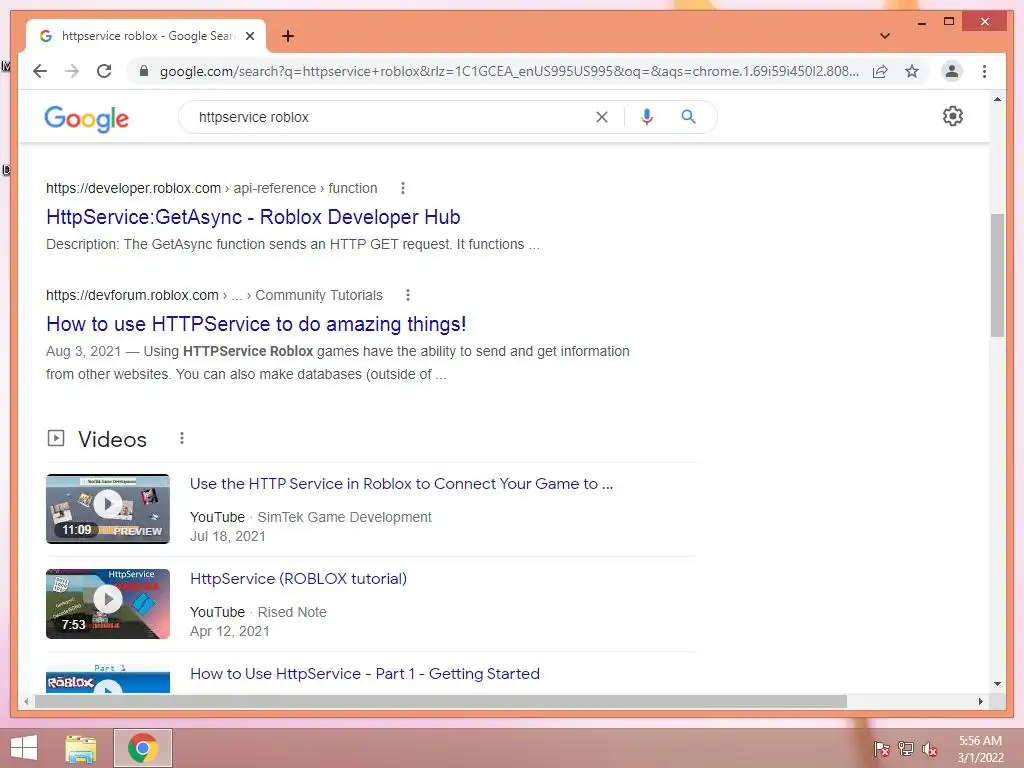
Task: Click Rised Note channel text
Action: coord(292,612)
